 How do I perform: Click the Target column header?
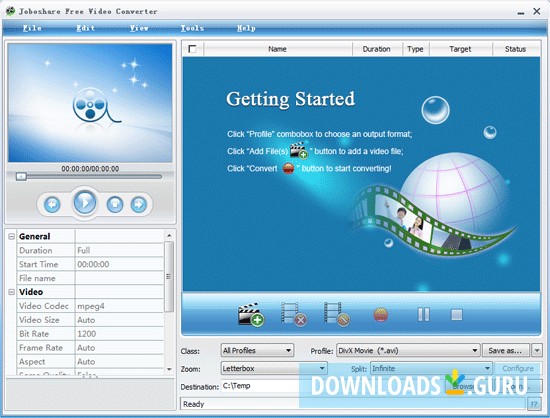460,49
